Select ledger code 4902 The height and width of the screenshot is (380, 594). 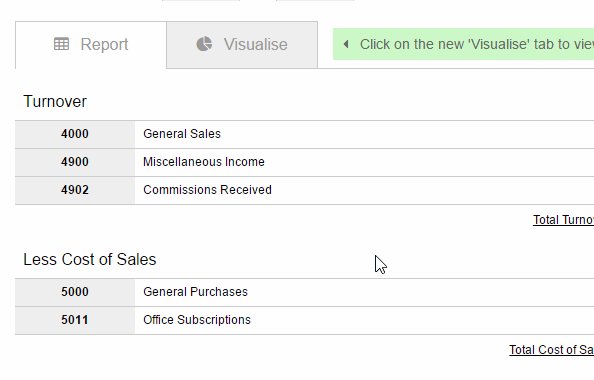click(x=75, y=190)
